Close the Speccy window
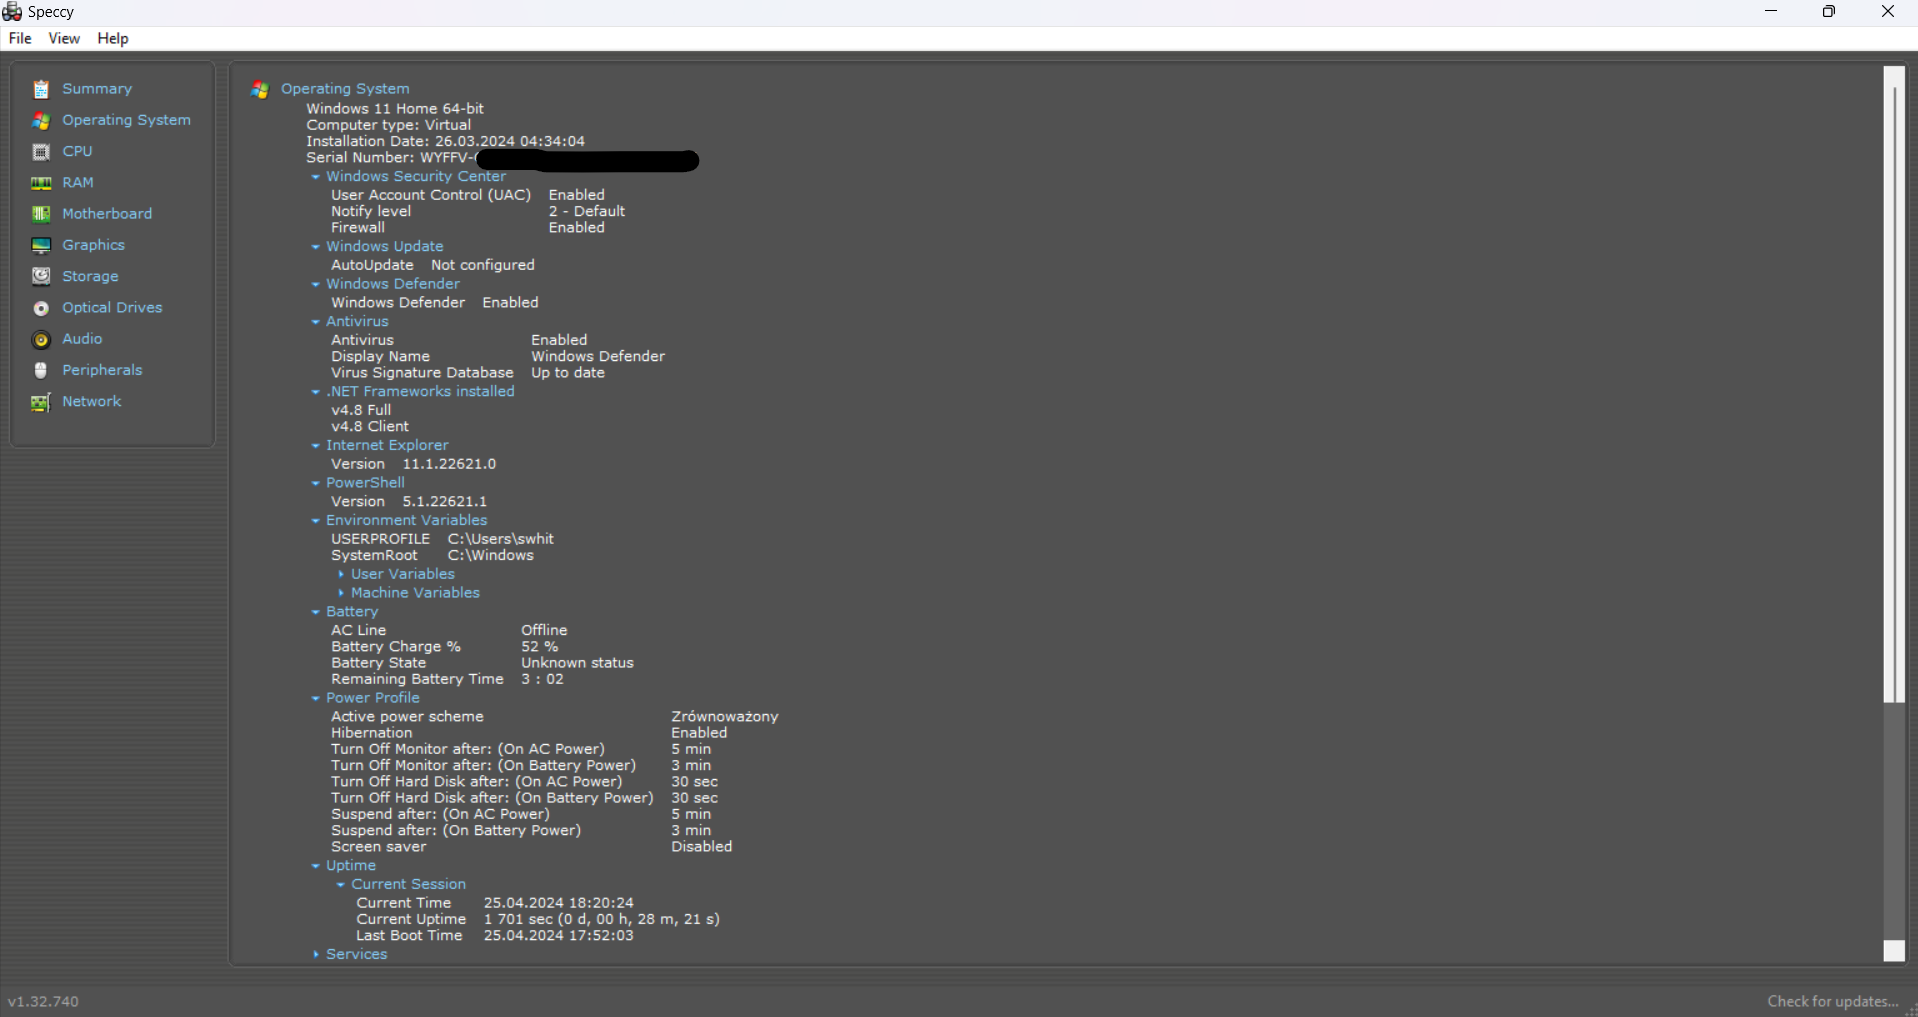 coord(1888,12)
